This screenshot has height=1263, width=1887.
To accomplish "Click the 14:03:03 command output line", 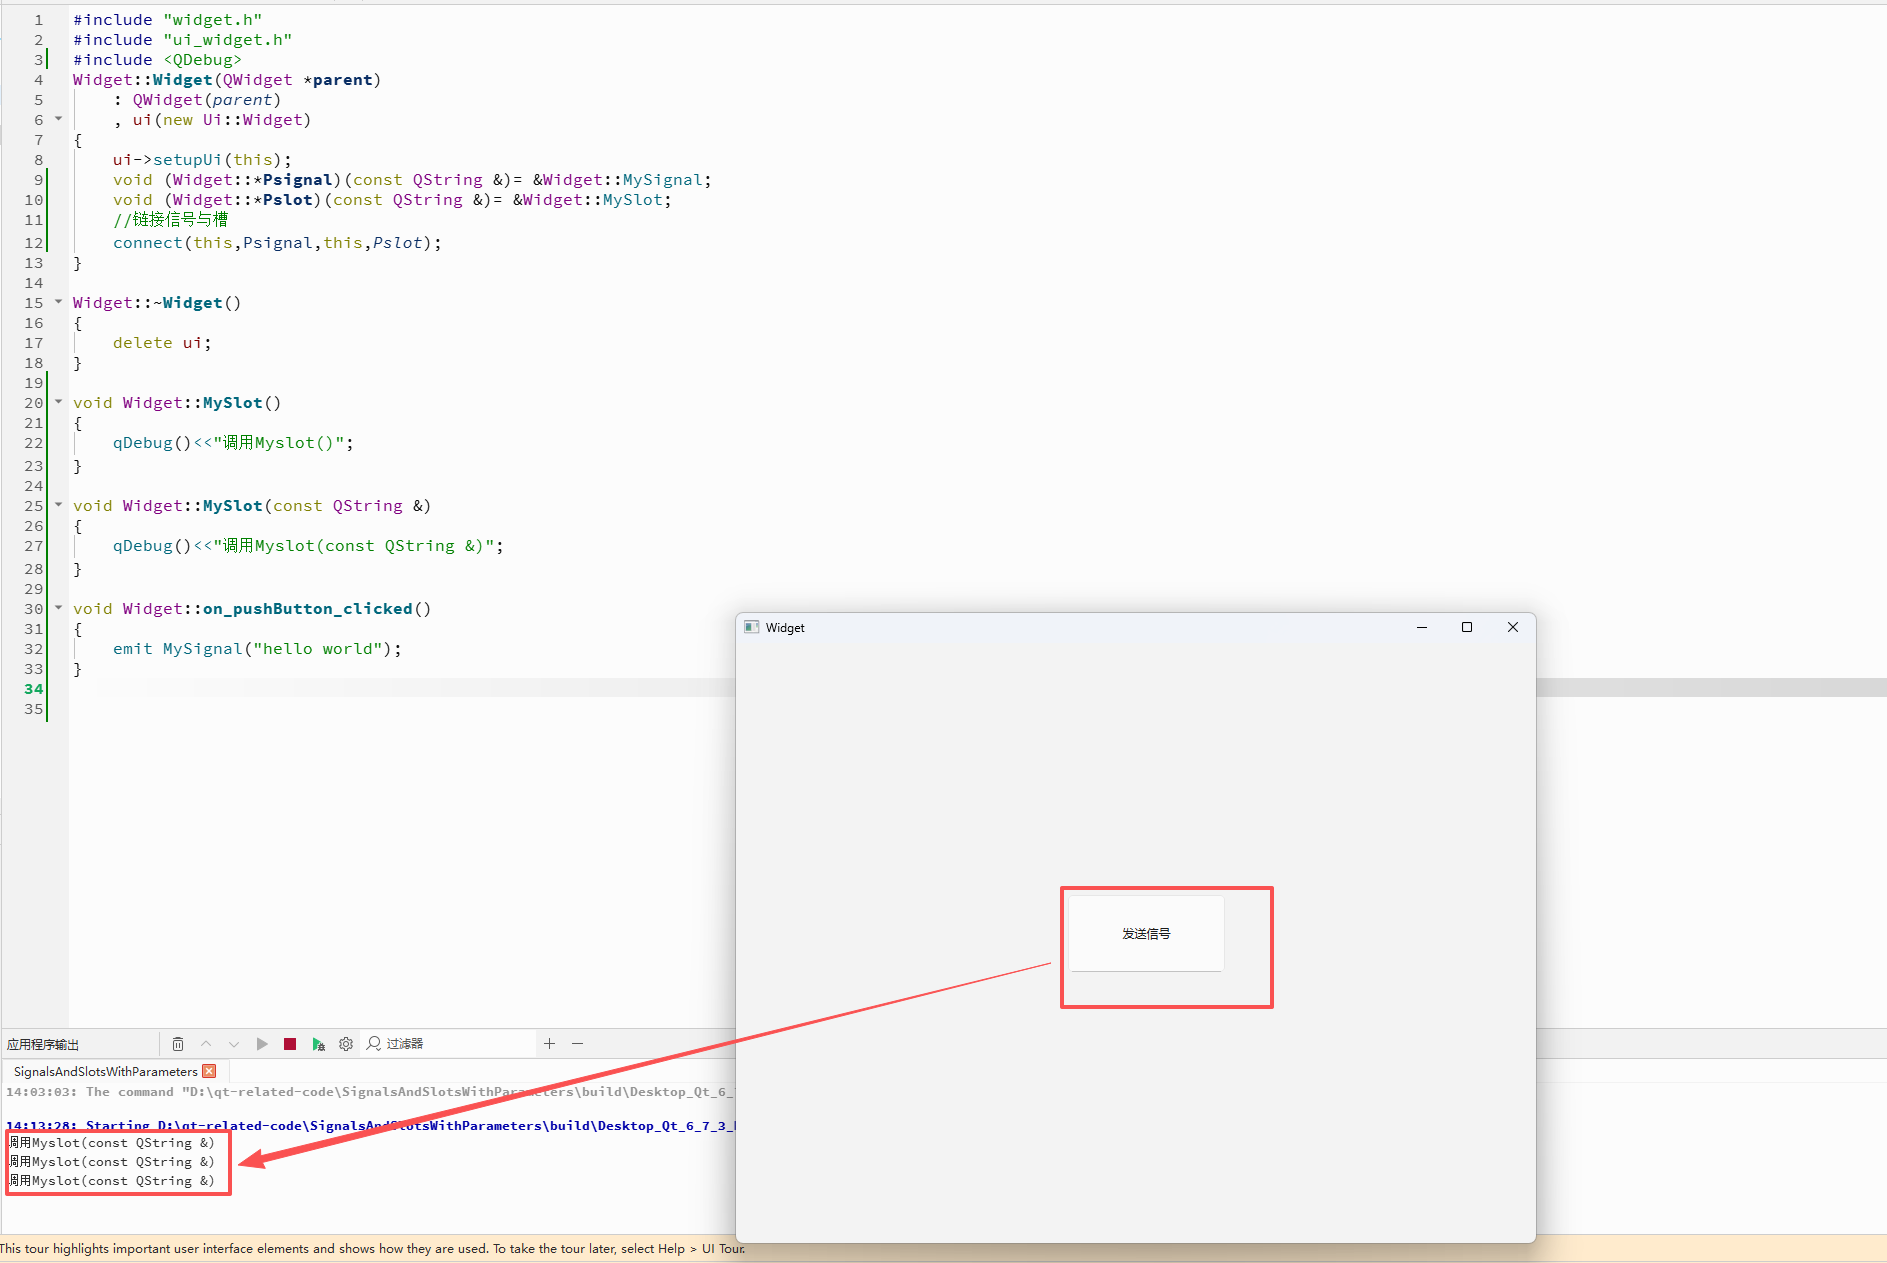I will (370, 1092).
